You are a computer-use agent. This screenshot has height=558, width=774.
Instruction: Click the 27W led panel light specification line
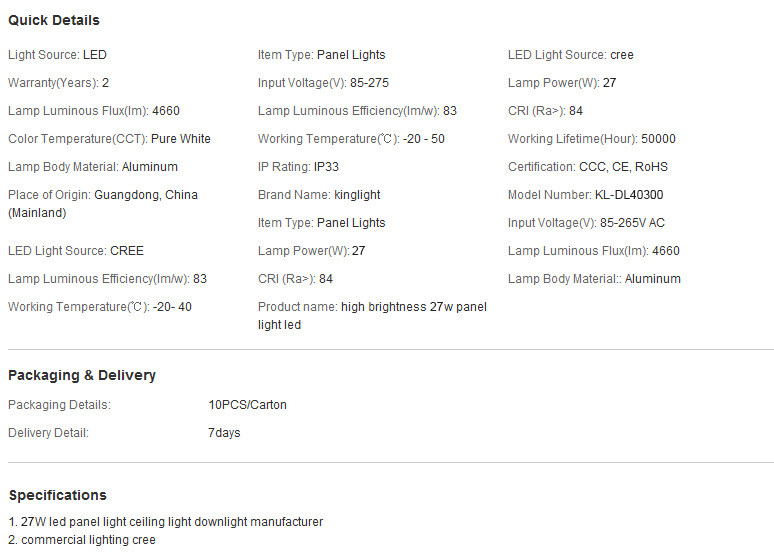click(x=166, y=522)
